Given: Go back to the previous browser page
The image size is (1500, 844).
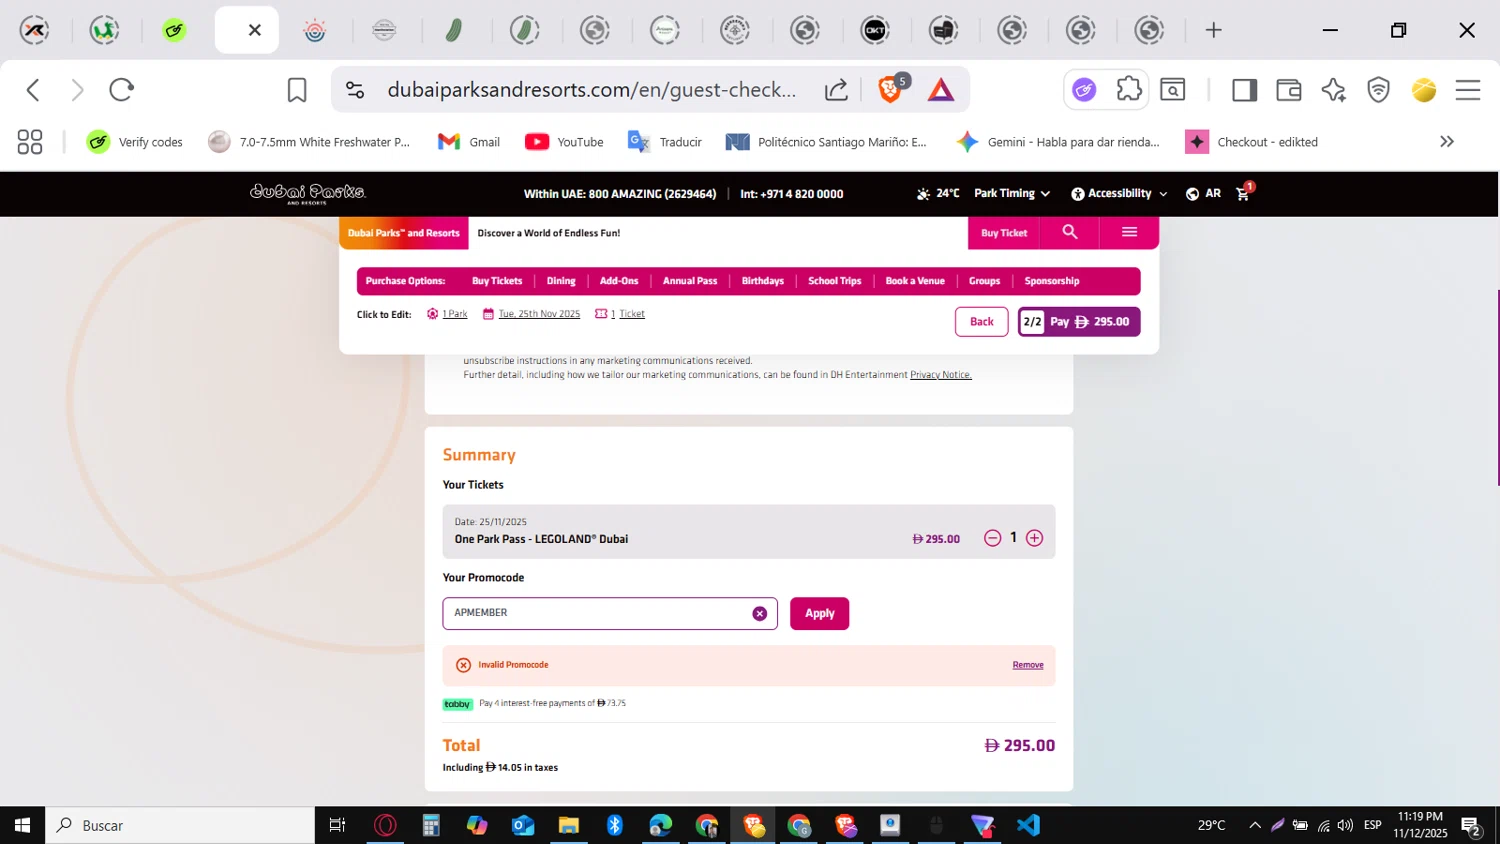Looking at the screenshot, I should coord(33,90).
